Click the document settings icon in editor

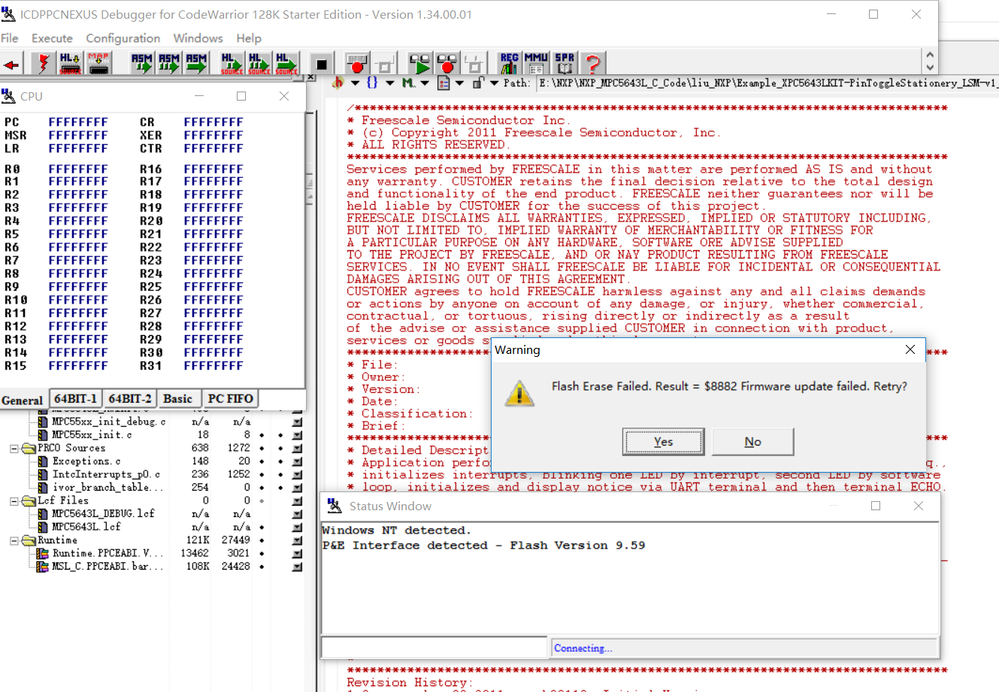point(444,83)
